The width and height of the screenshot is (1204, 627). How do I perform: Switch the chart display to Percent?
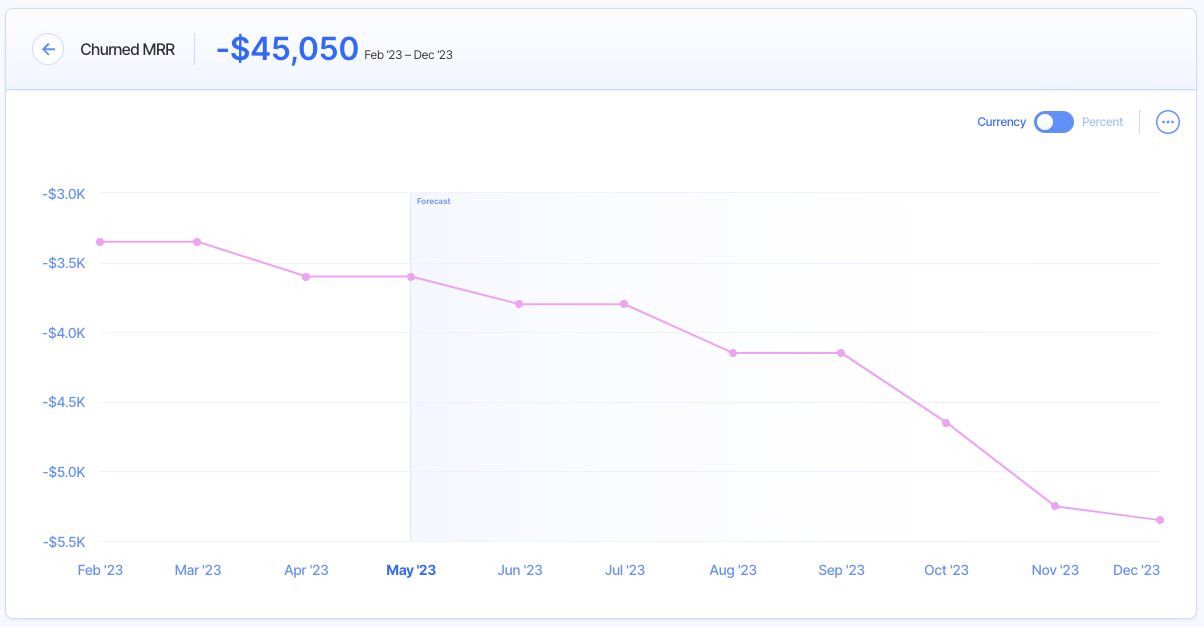click(1102, 121)
